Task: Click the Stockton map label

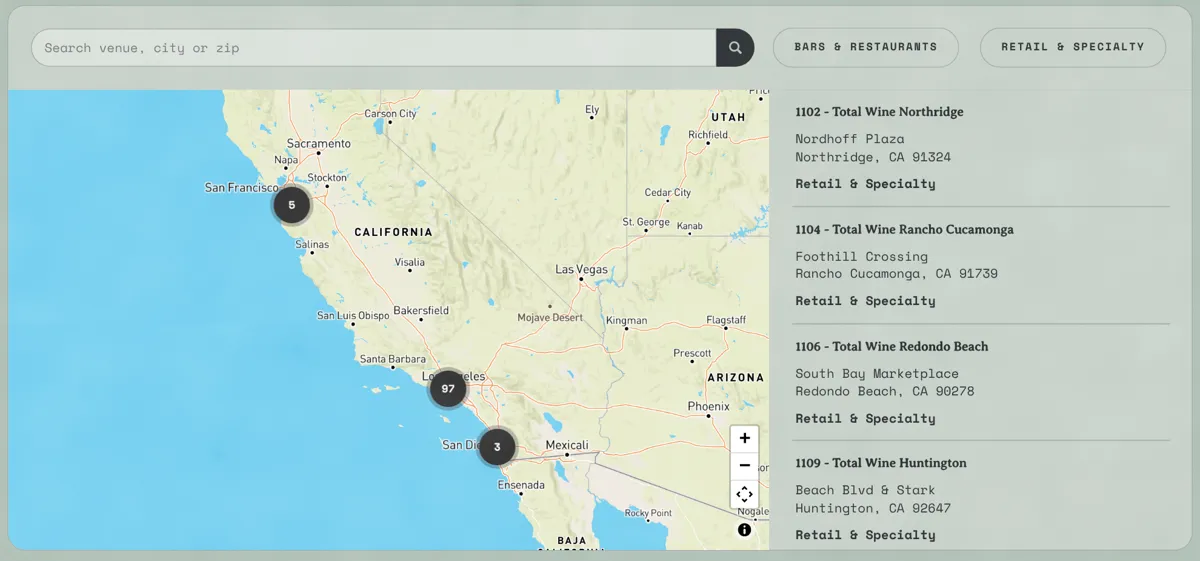Action: point(327,178)
